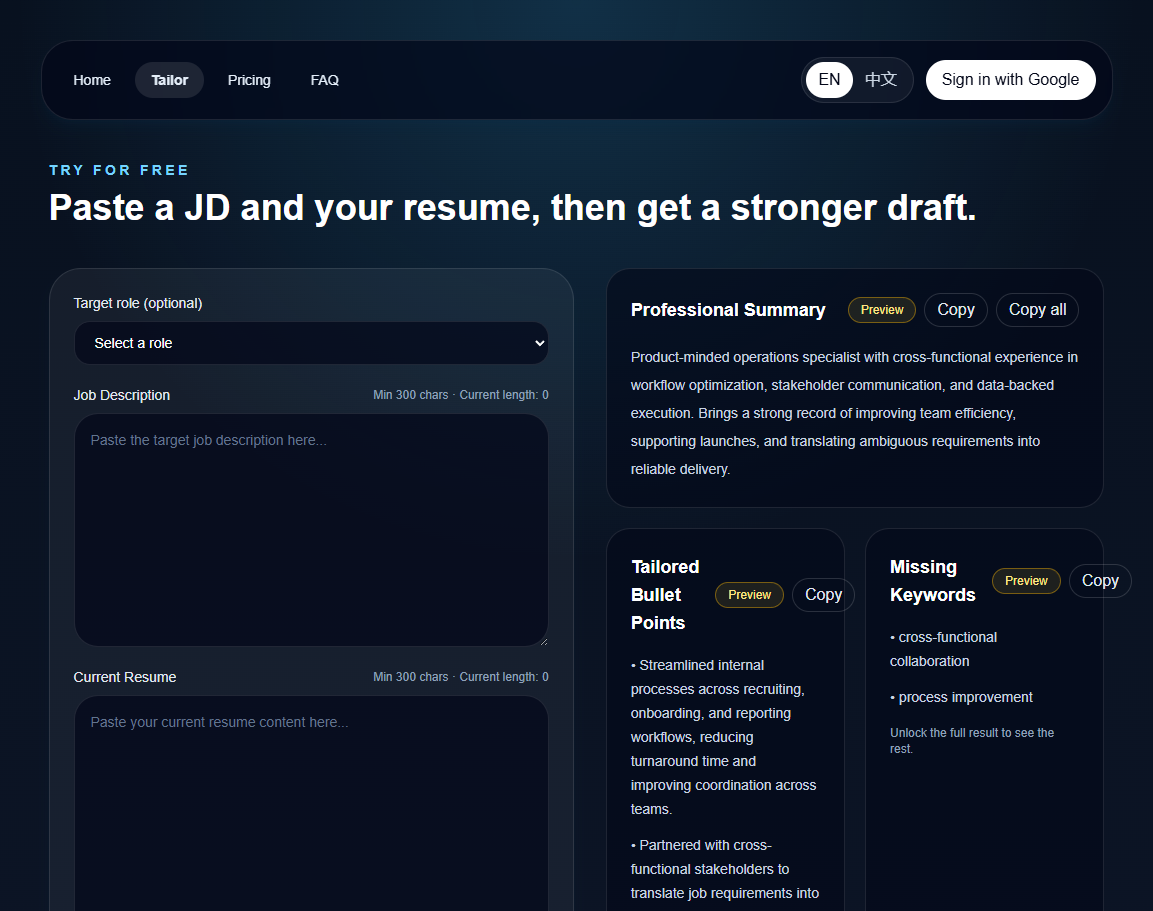Copy the Tailored Bullet Points

click(822, 594)
